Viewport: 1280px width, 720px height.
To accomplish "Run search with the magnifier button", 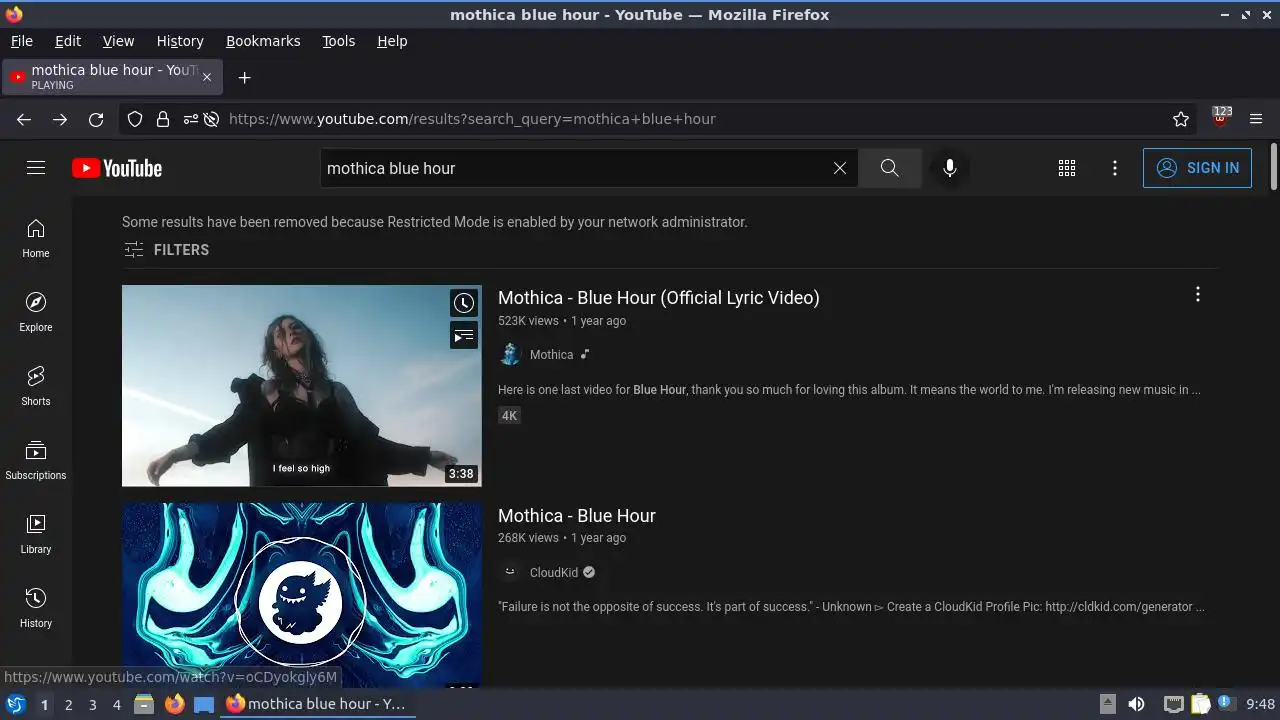I will [x=889, y=168].
